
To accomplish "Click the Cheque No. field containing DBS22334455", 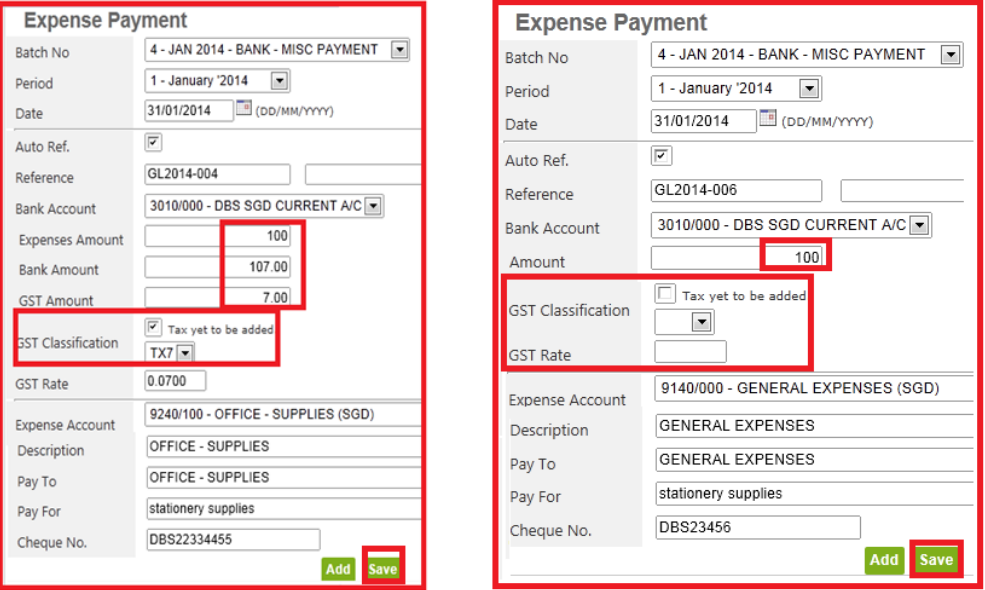I will coord(232,540).
